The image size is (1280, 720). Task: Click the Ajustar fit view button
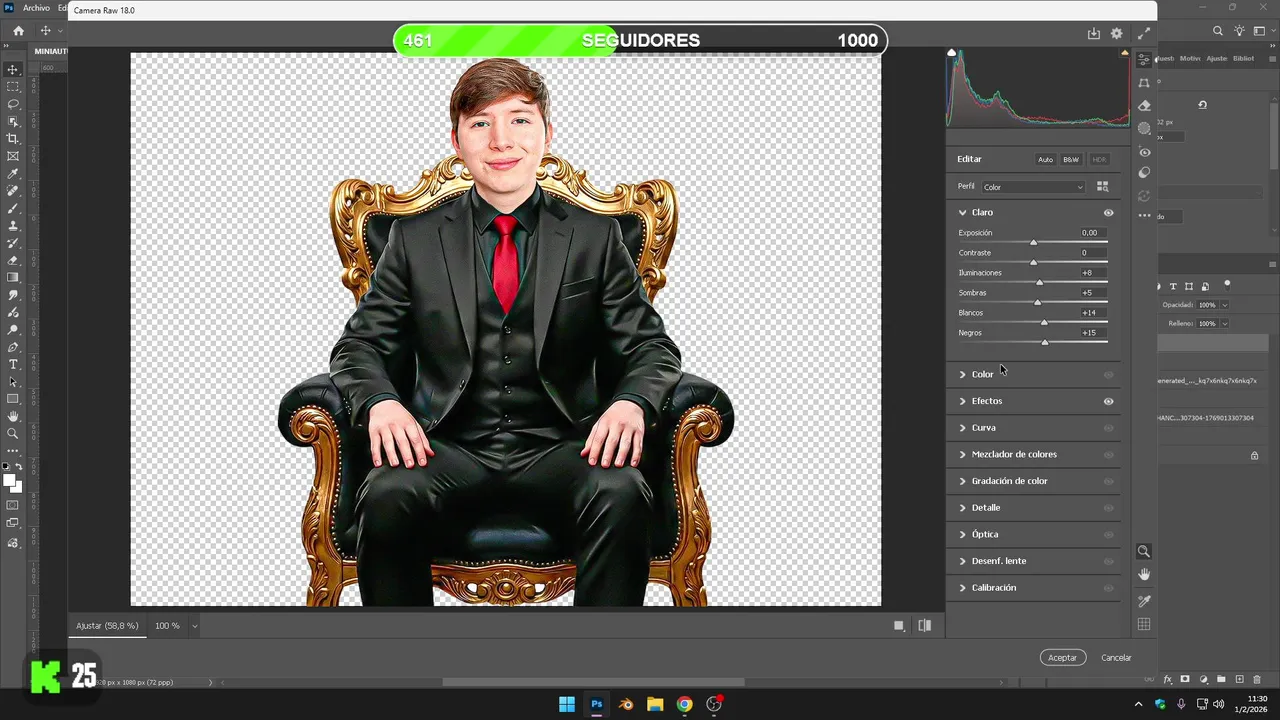click(107, 626)
